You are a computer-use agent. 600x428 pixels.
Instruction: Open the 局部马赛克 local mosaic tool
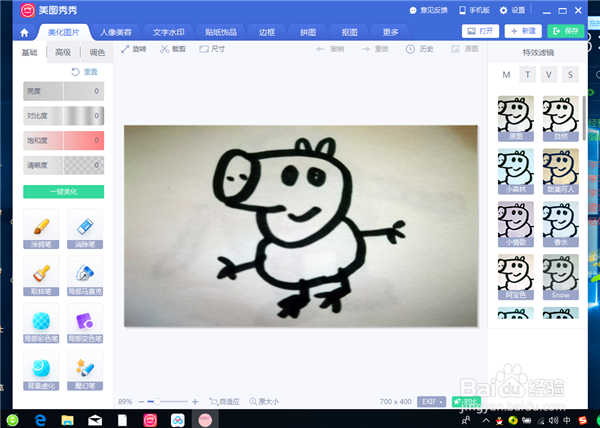pyautogui.click(x=85, y=276)
